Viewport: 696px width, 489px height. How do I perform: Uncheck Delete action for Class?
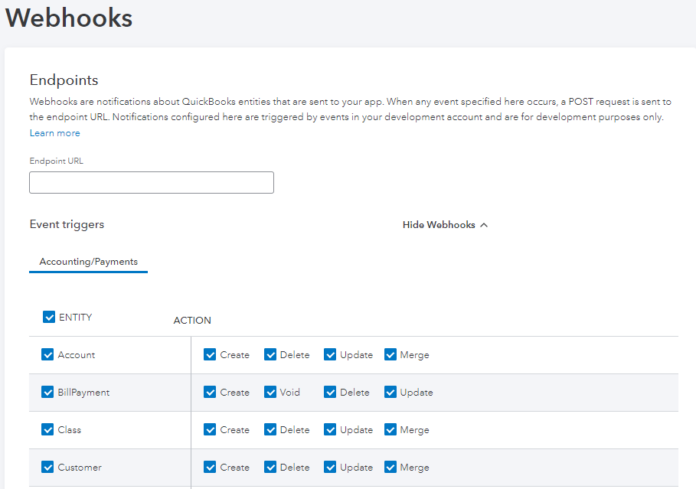270,430
